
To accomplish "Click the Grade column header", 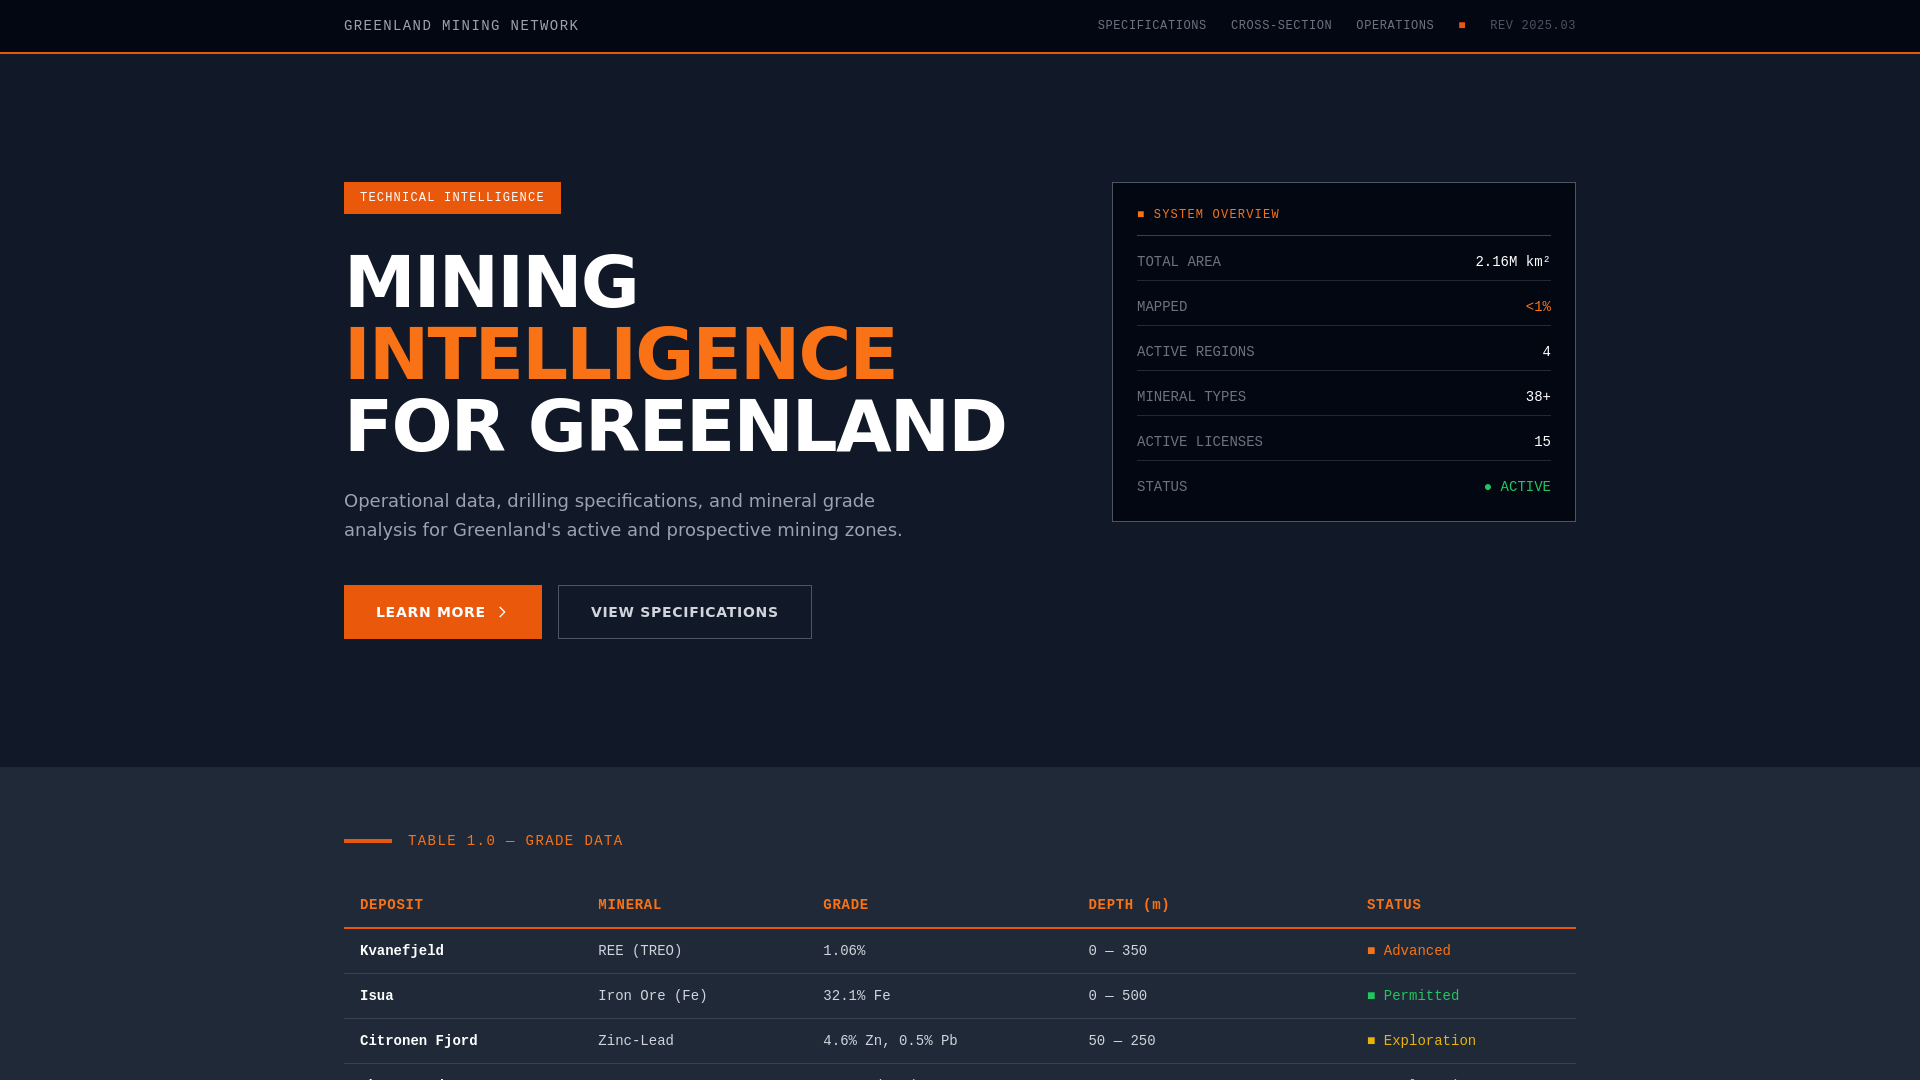I will [846, 905].
